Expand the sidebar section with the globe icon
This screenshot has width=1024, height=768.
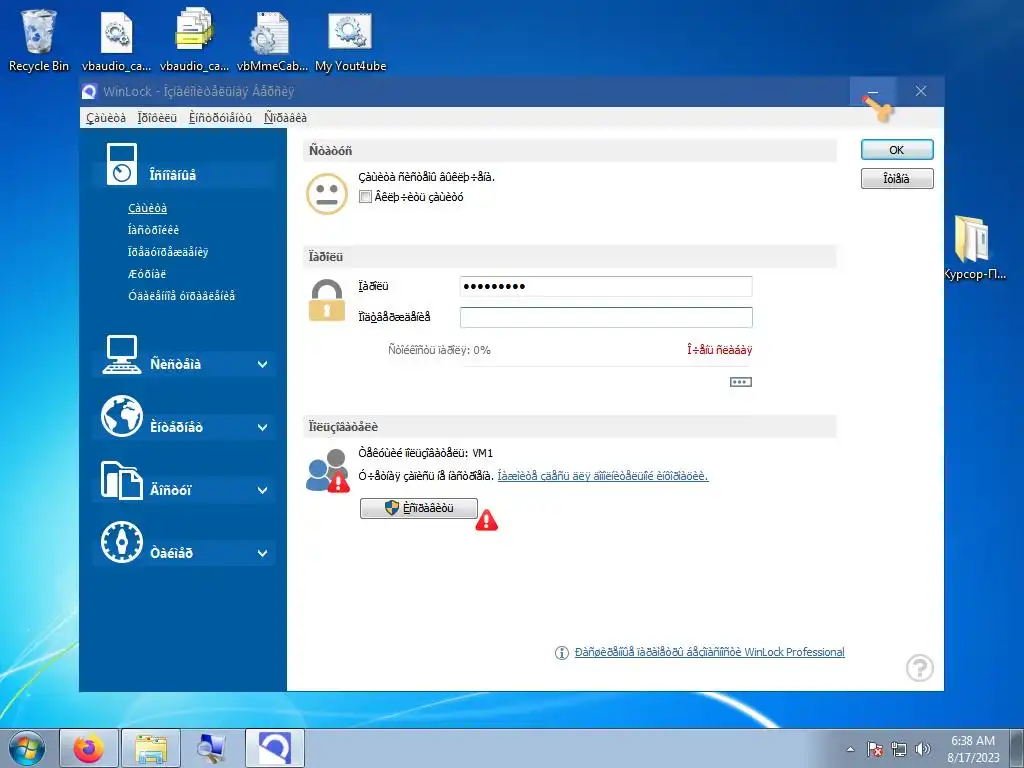pyautogui.click(x=263, y=427)
